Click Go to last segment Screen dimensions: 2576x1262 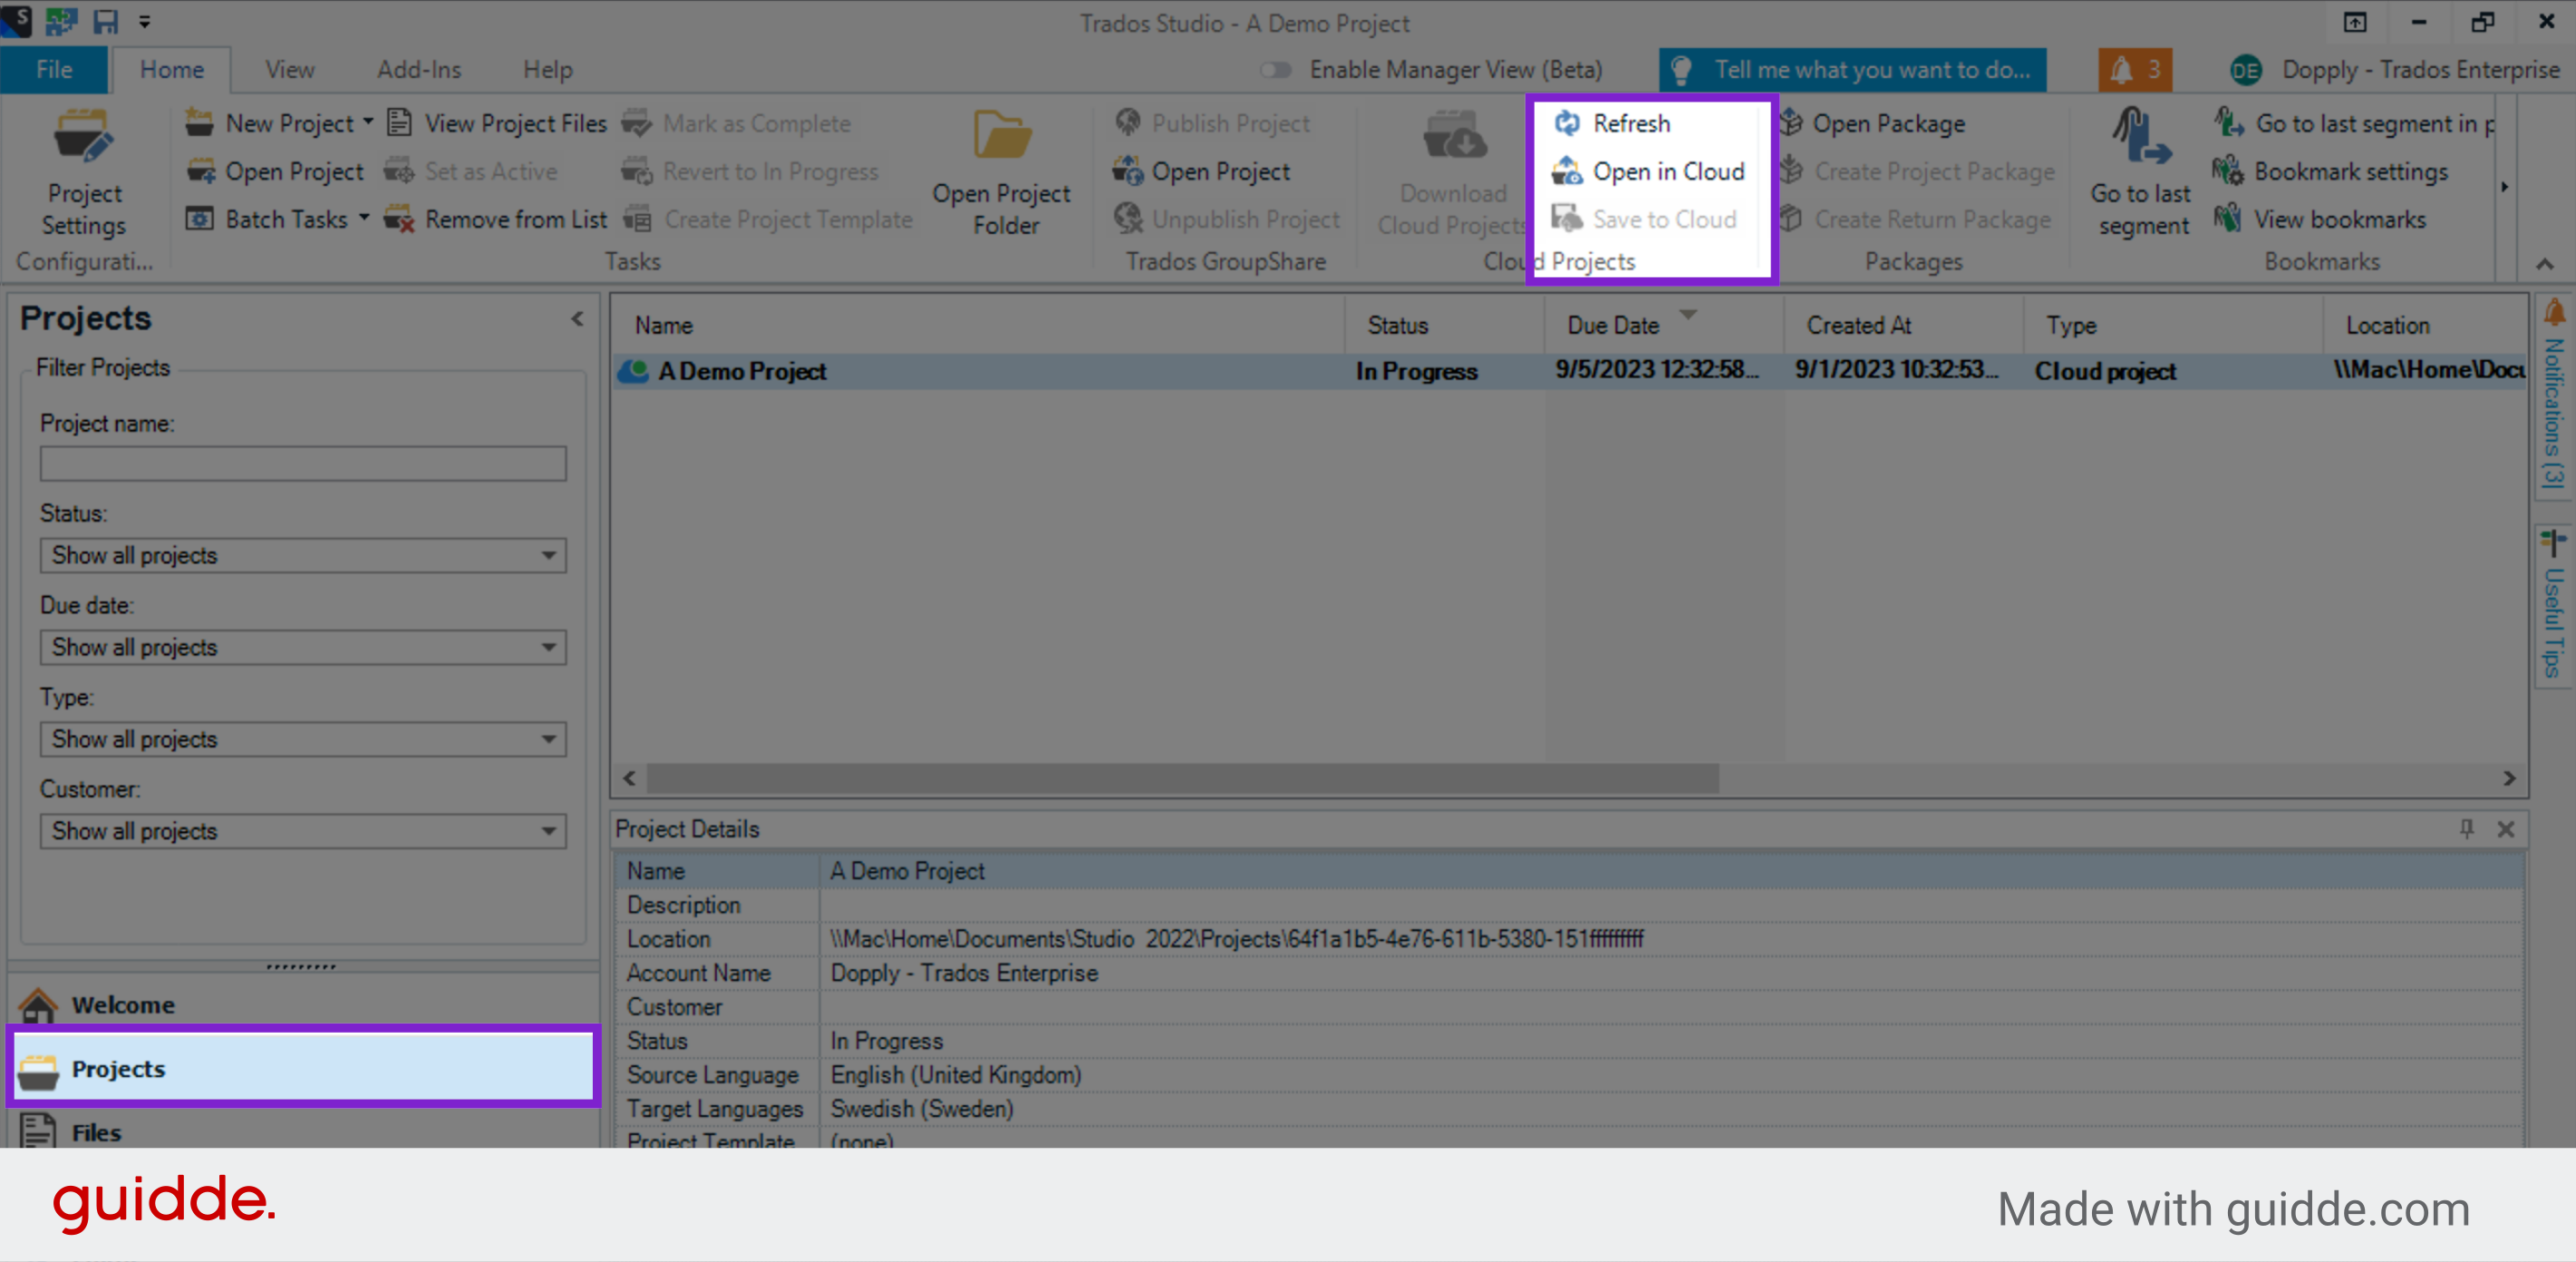click(2140, 172)
